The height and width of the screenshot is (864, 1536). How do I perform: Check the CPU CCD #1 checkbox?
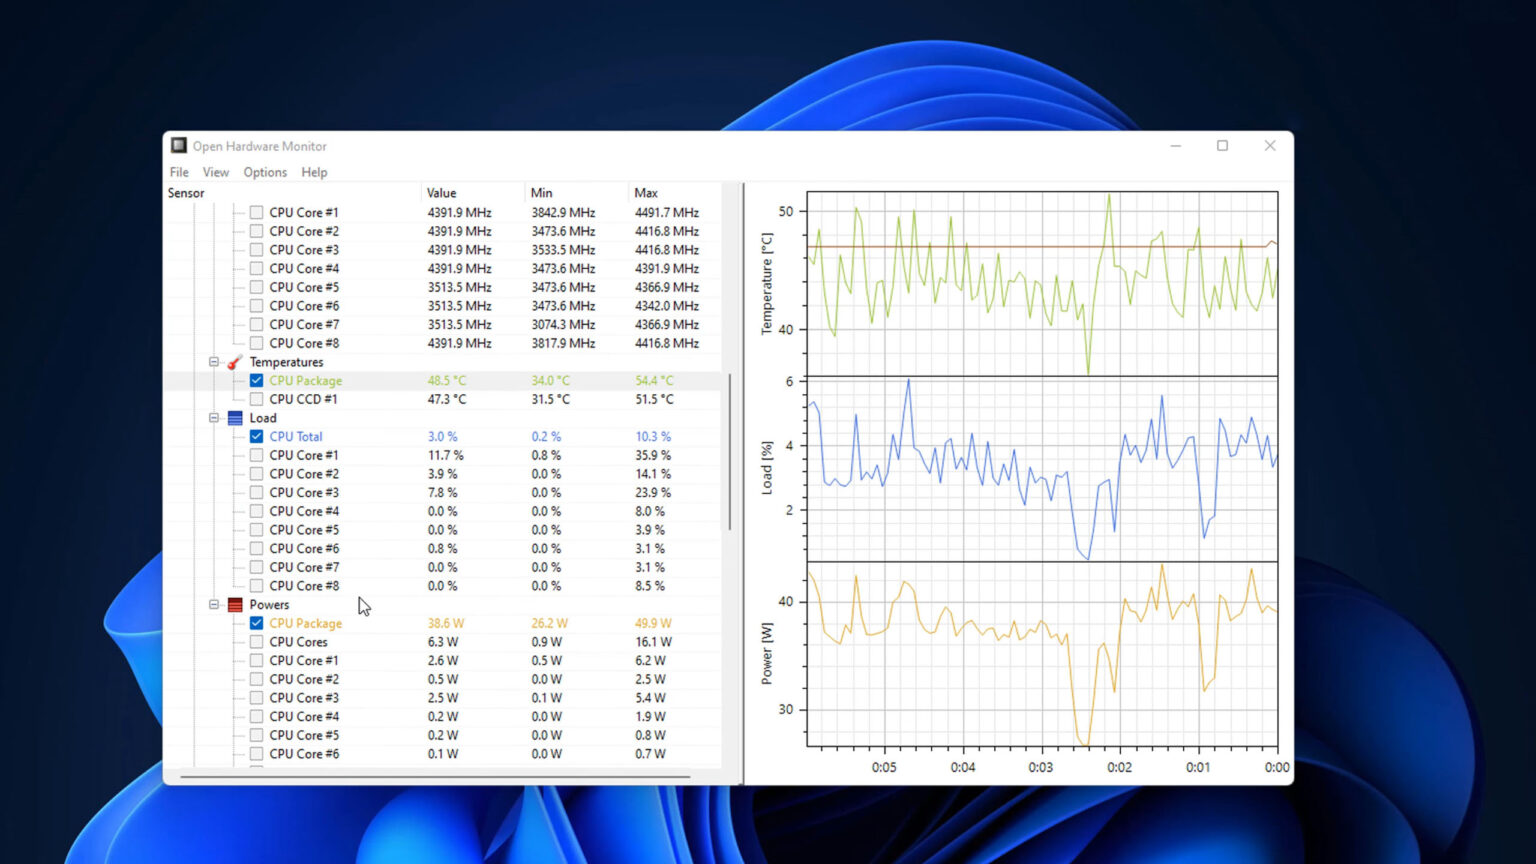[256, 398]
